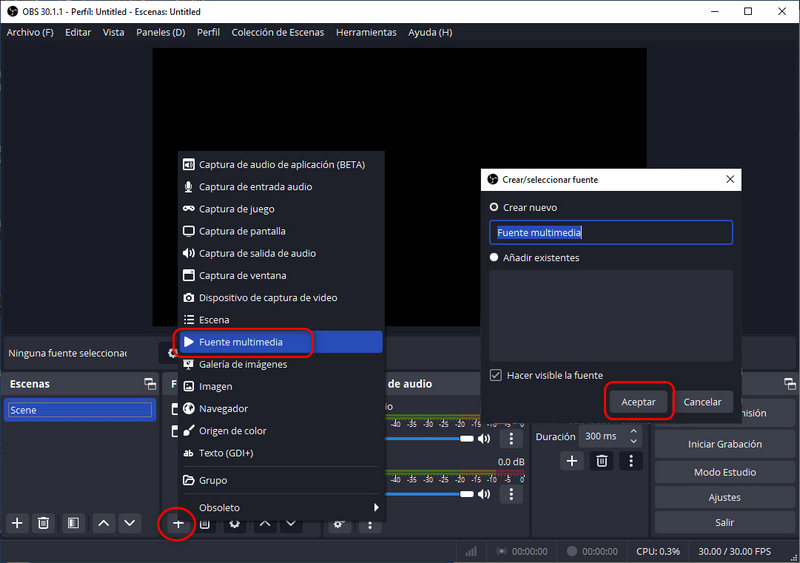Add a new scene with the plus icon
Image resolution: width=800 pixels, height=563 pixels.
pyautogui.click(x=17, y=523)
